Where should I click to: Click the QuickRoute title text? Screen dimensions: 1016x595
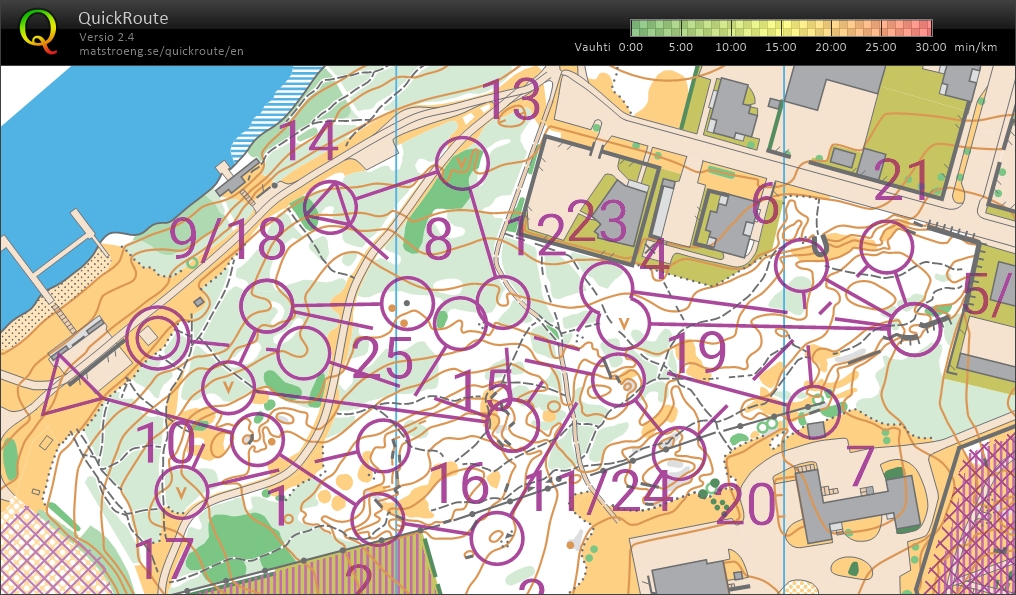(123, 19)
